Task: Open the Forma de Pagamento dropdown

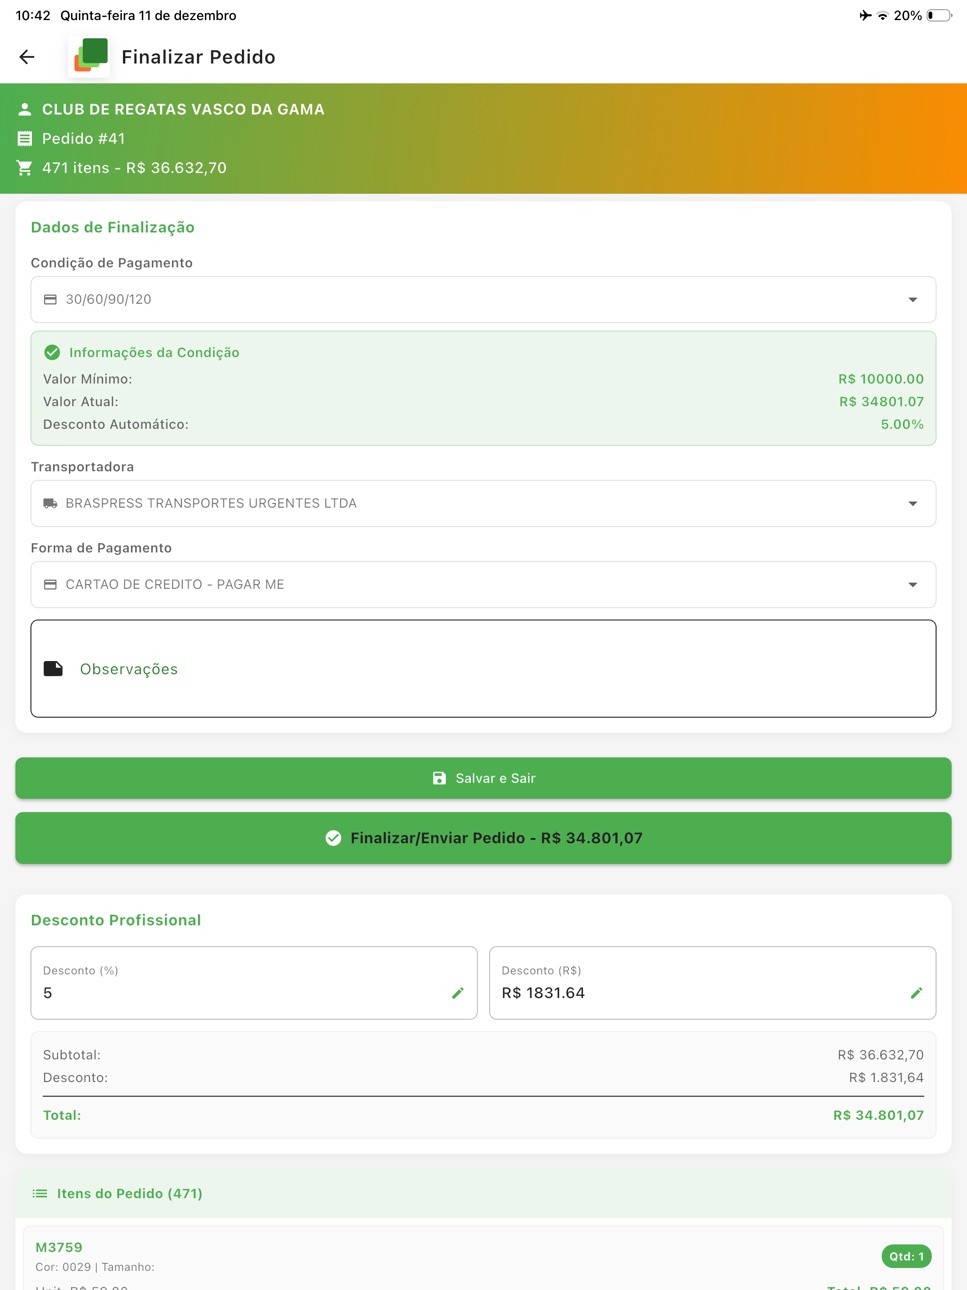Action: click(483, 585)
